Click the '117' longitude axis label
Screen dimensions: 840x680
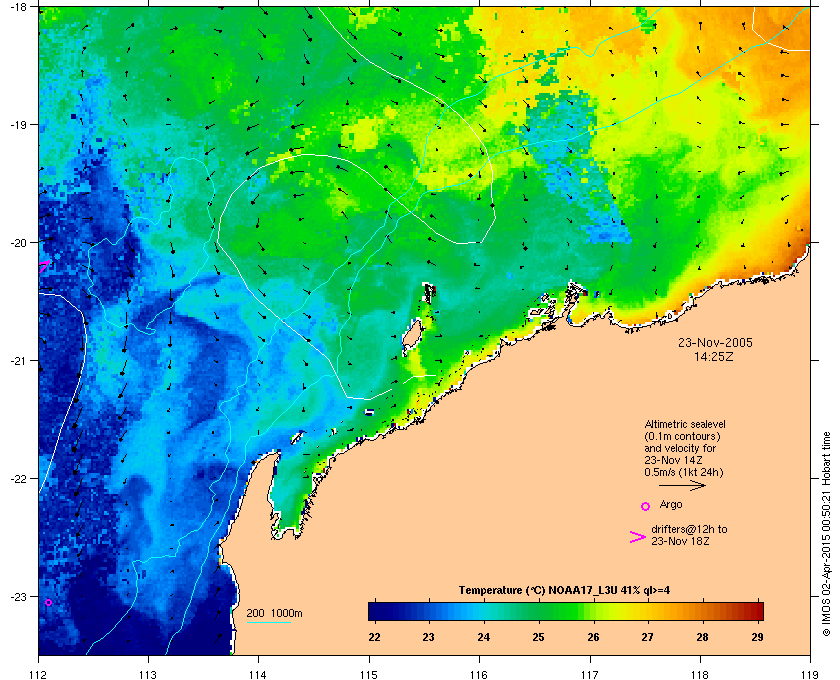click(590, 674)
